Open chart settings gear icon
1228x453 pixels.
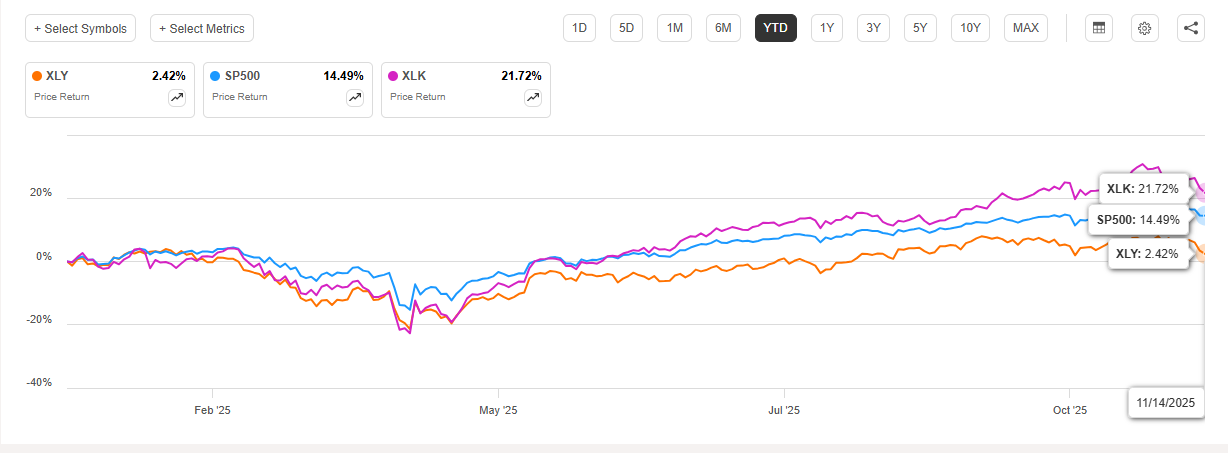tap(1145, 28)
